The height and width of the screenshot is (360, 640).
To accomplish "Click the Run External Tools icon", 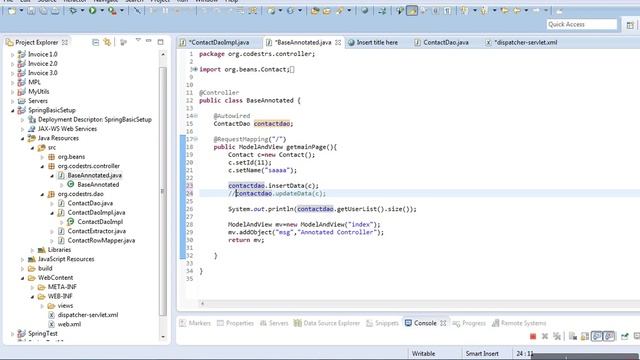I will (x=112, y=11).
